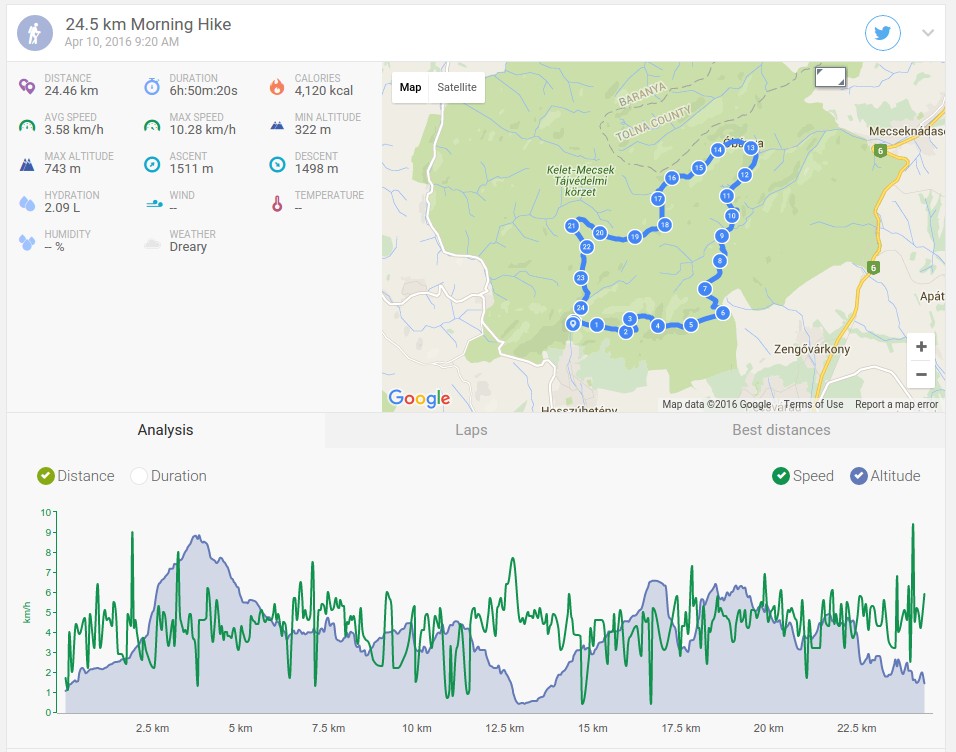The height and width of the screenshot is (752, 956).
Task: Enable the Duration axis option
Action: [x=169, y=476]
